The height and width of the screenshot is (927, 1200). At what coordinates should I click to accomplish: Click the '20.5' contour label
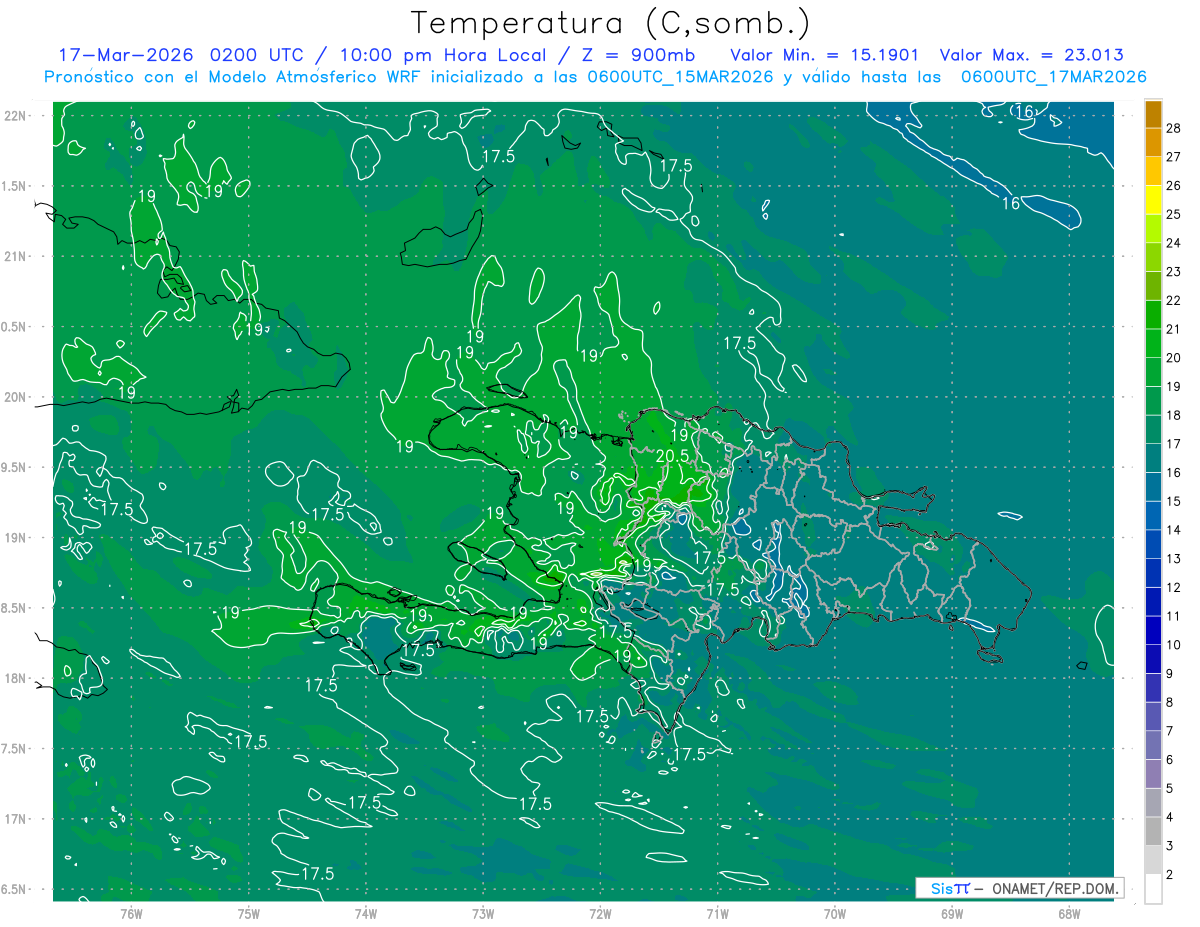(673, 455)
